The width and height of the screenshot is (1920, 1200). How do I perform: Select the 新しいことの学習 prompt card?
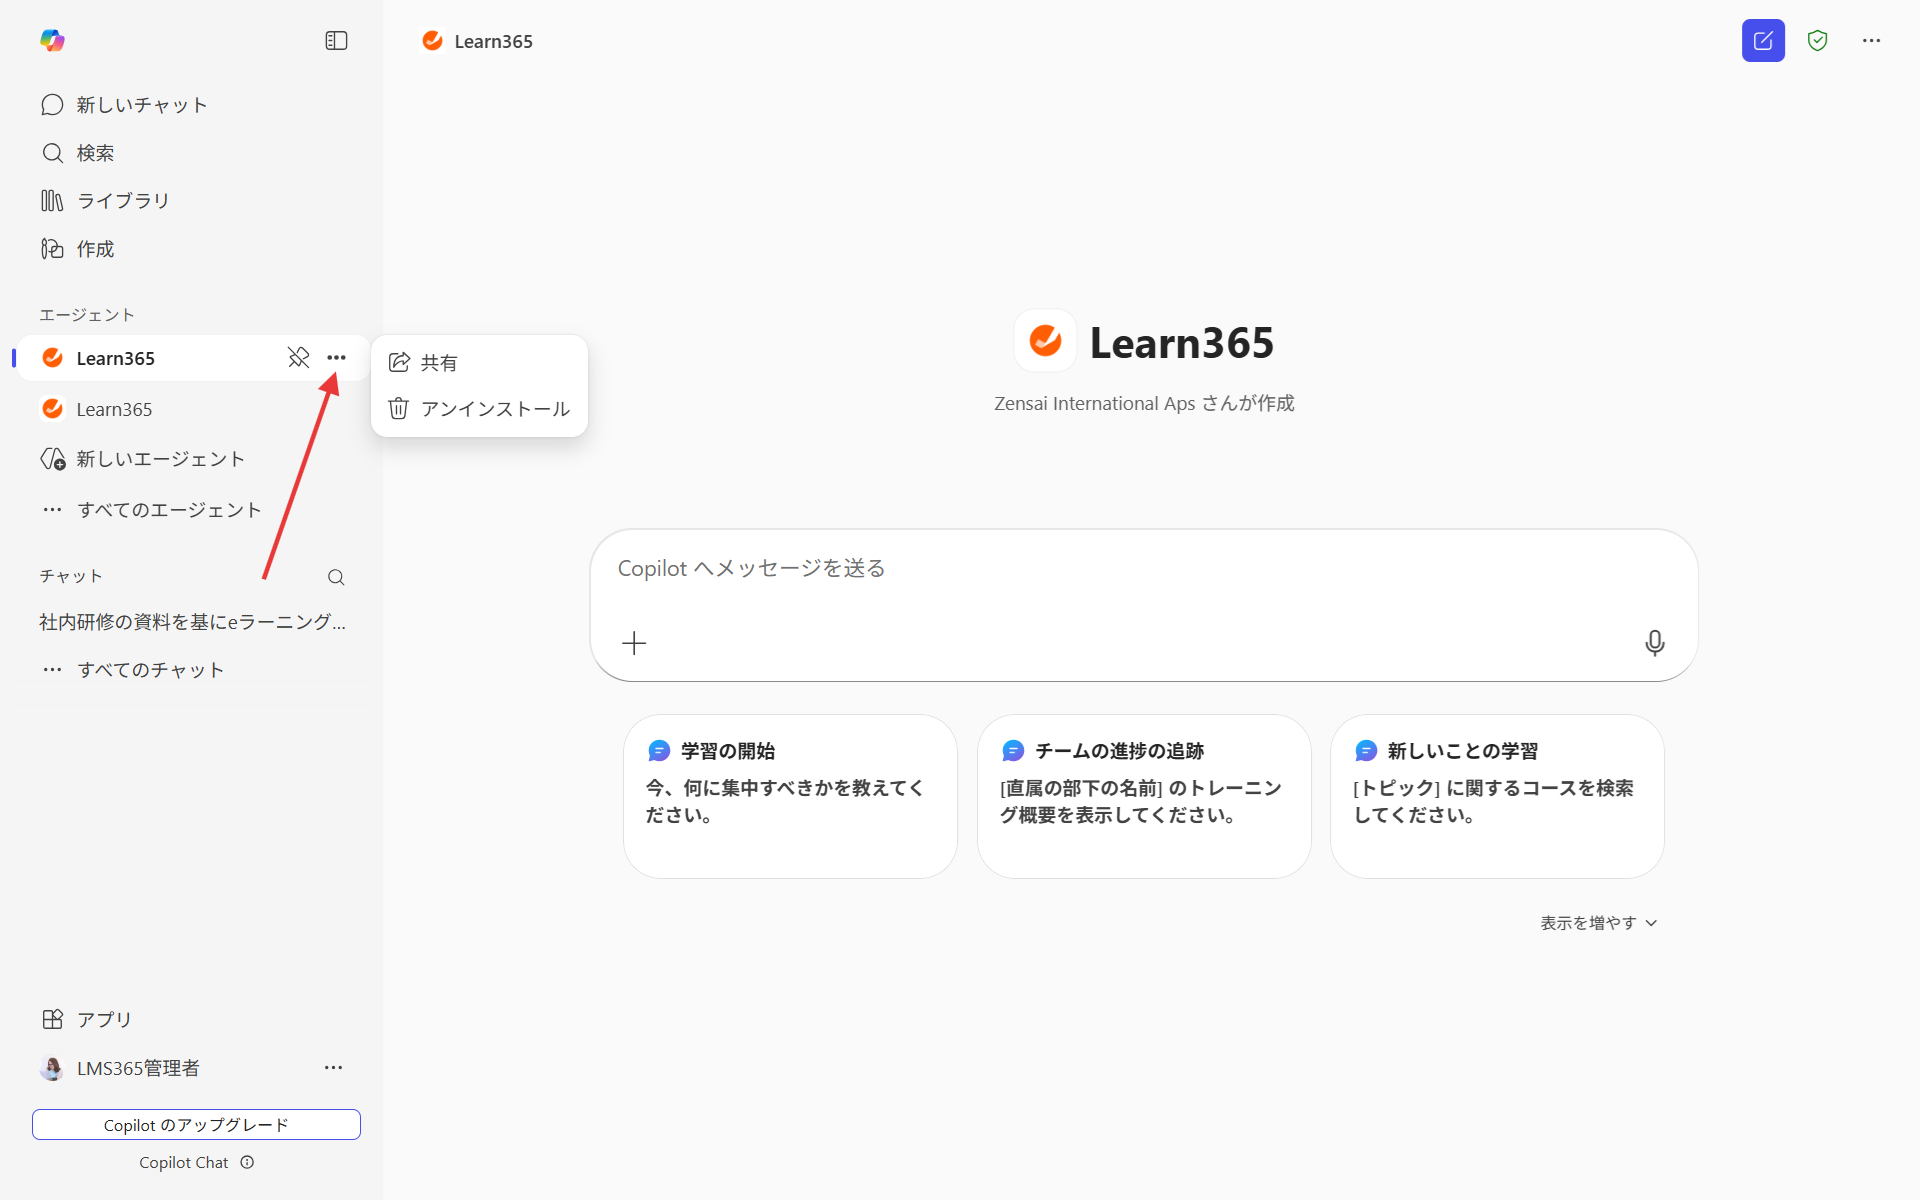tap(1497, 796)
